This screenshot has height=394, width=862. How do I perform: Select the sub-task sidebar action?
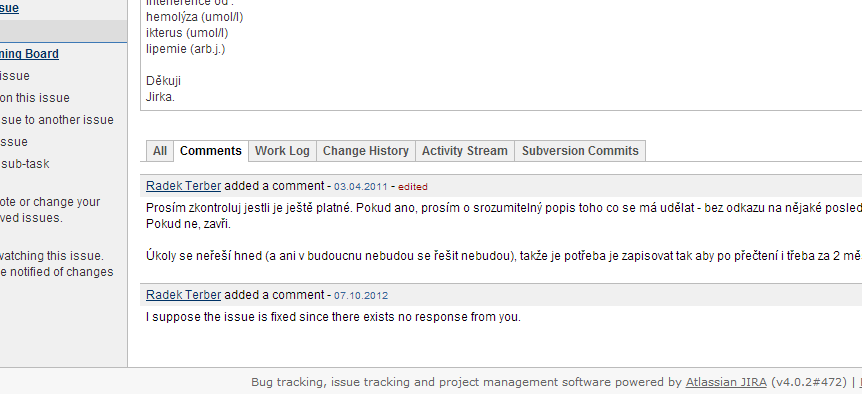coord(25,164)
